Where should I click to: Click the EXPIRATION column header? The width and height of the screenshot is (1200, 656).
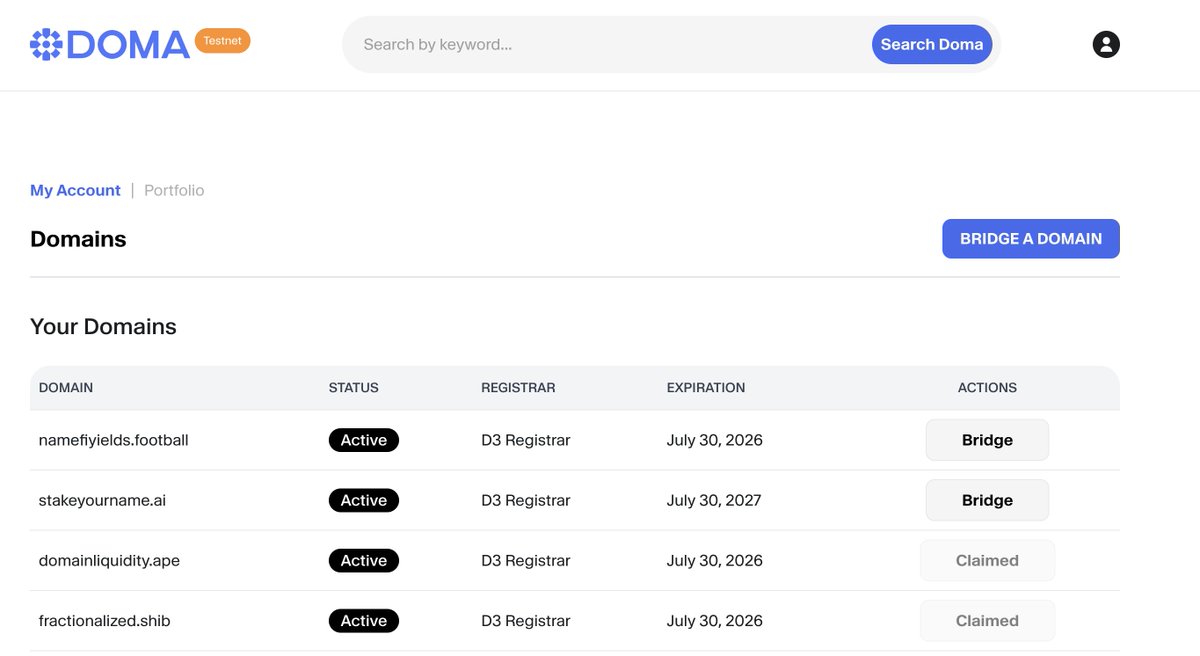click(x=705, y=387)
